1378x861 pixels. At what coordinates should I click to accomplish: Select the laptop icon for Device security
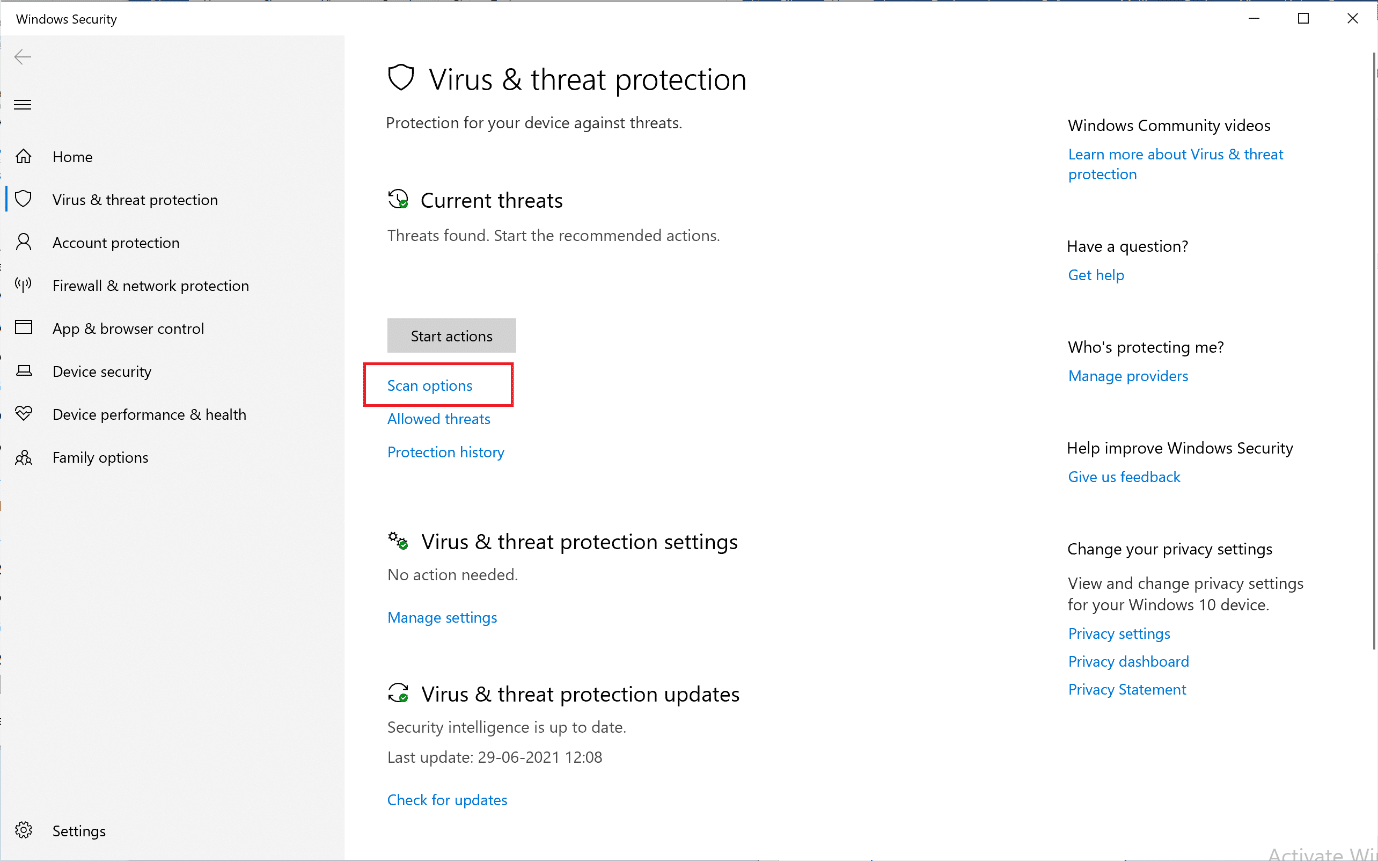(x=24, y=371)
